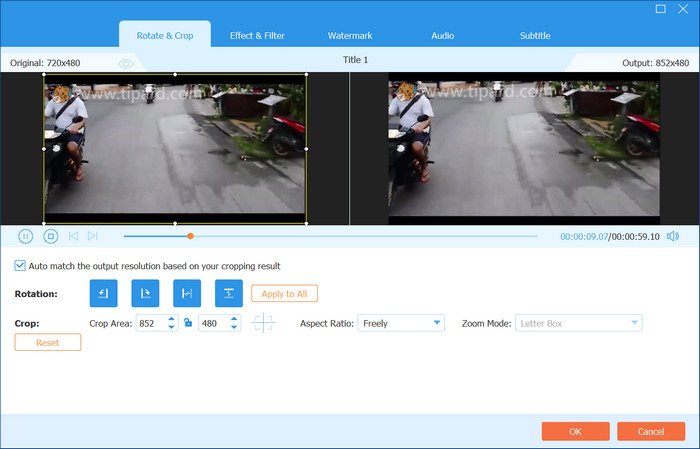Open the Watermark tab
700x449 pixels.
350,36
